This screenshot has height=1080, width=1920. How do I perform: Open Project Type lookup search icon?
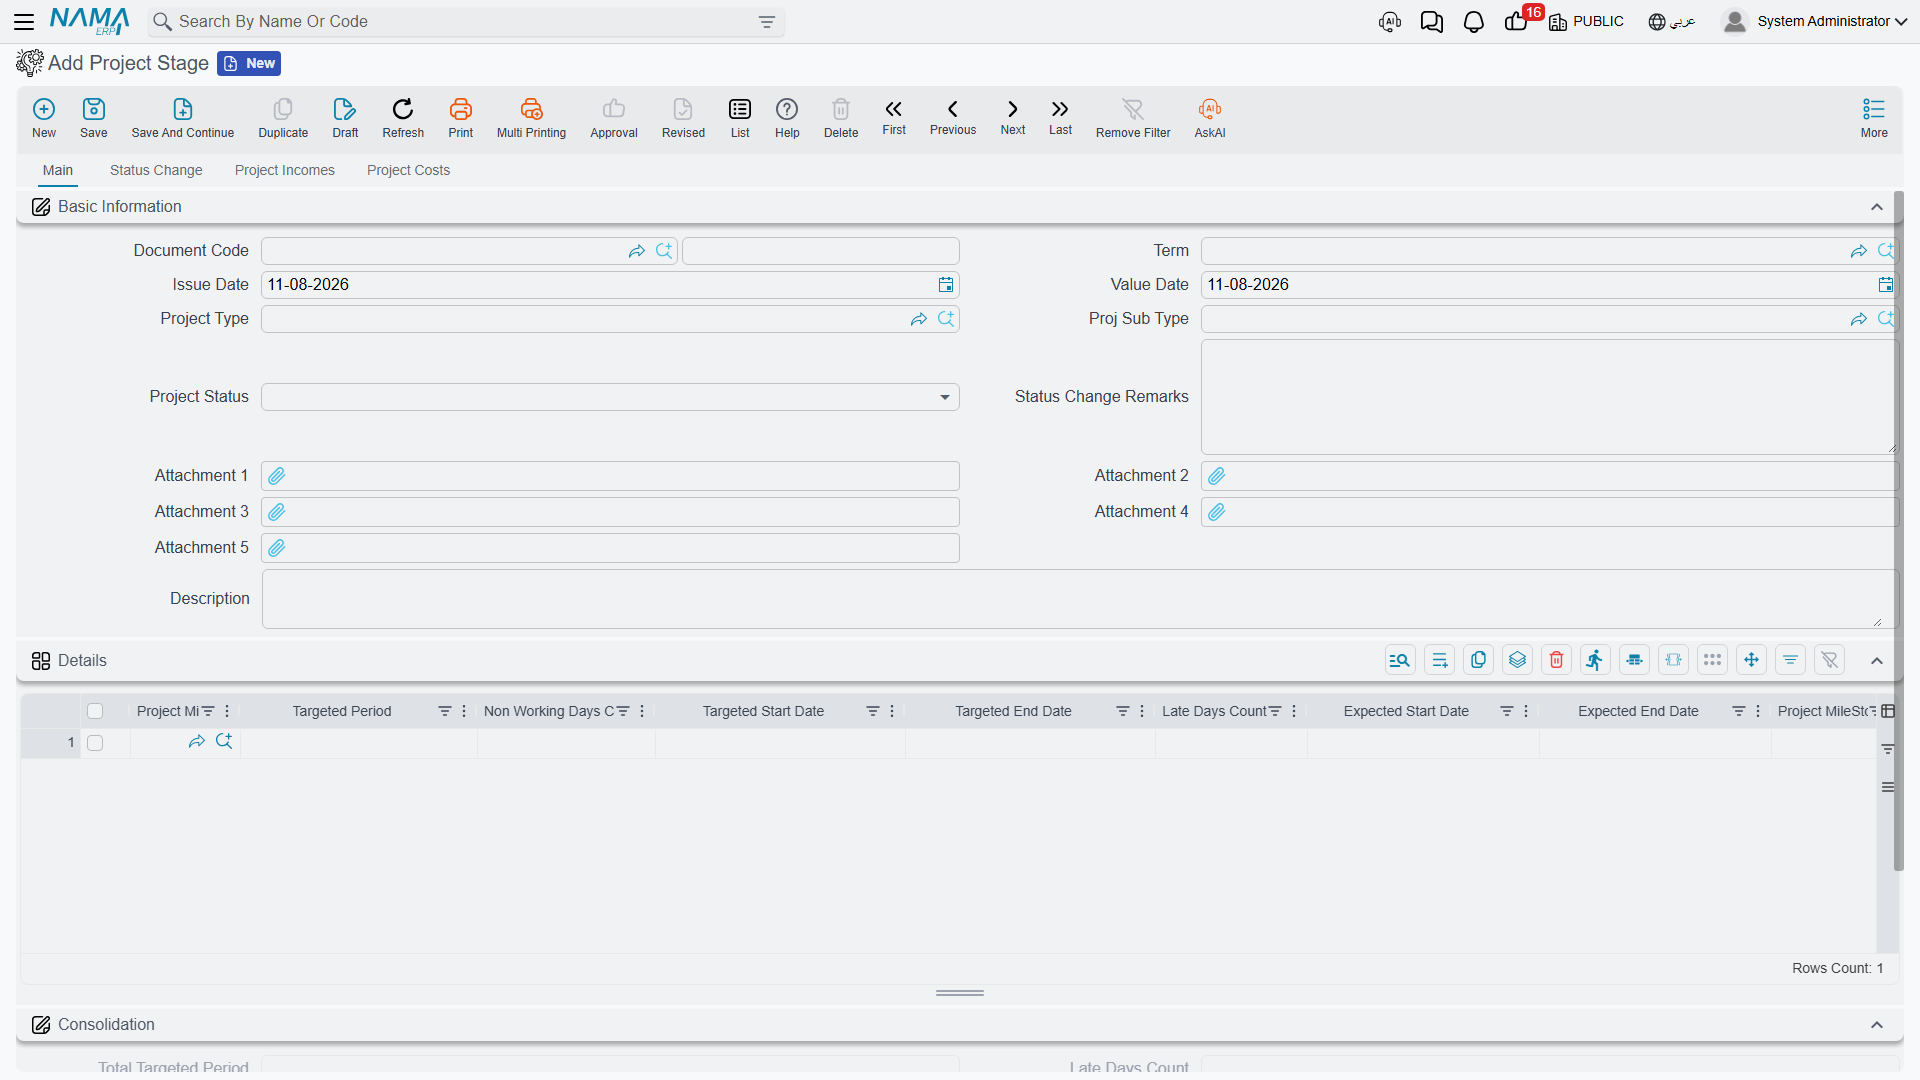tap(946, 319)
